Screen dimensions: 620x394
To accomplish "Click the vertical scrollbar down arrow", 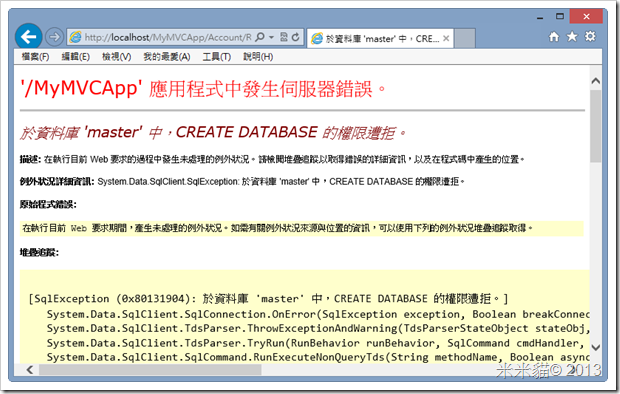I will pyautogui.click(x=595, y=347).
